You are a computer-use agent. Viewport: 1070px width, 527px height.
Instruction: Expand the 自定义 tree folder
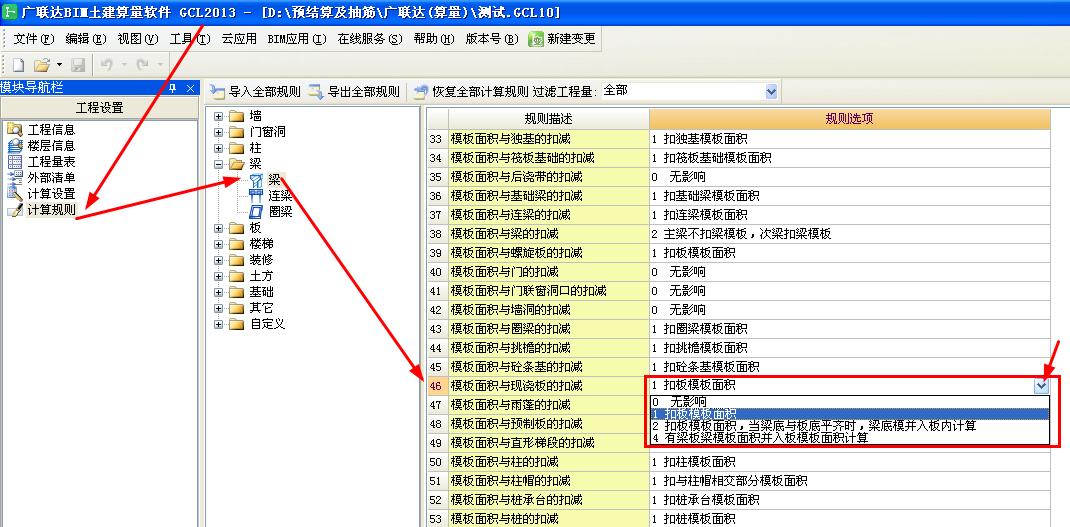(218, 324)
